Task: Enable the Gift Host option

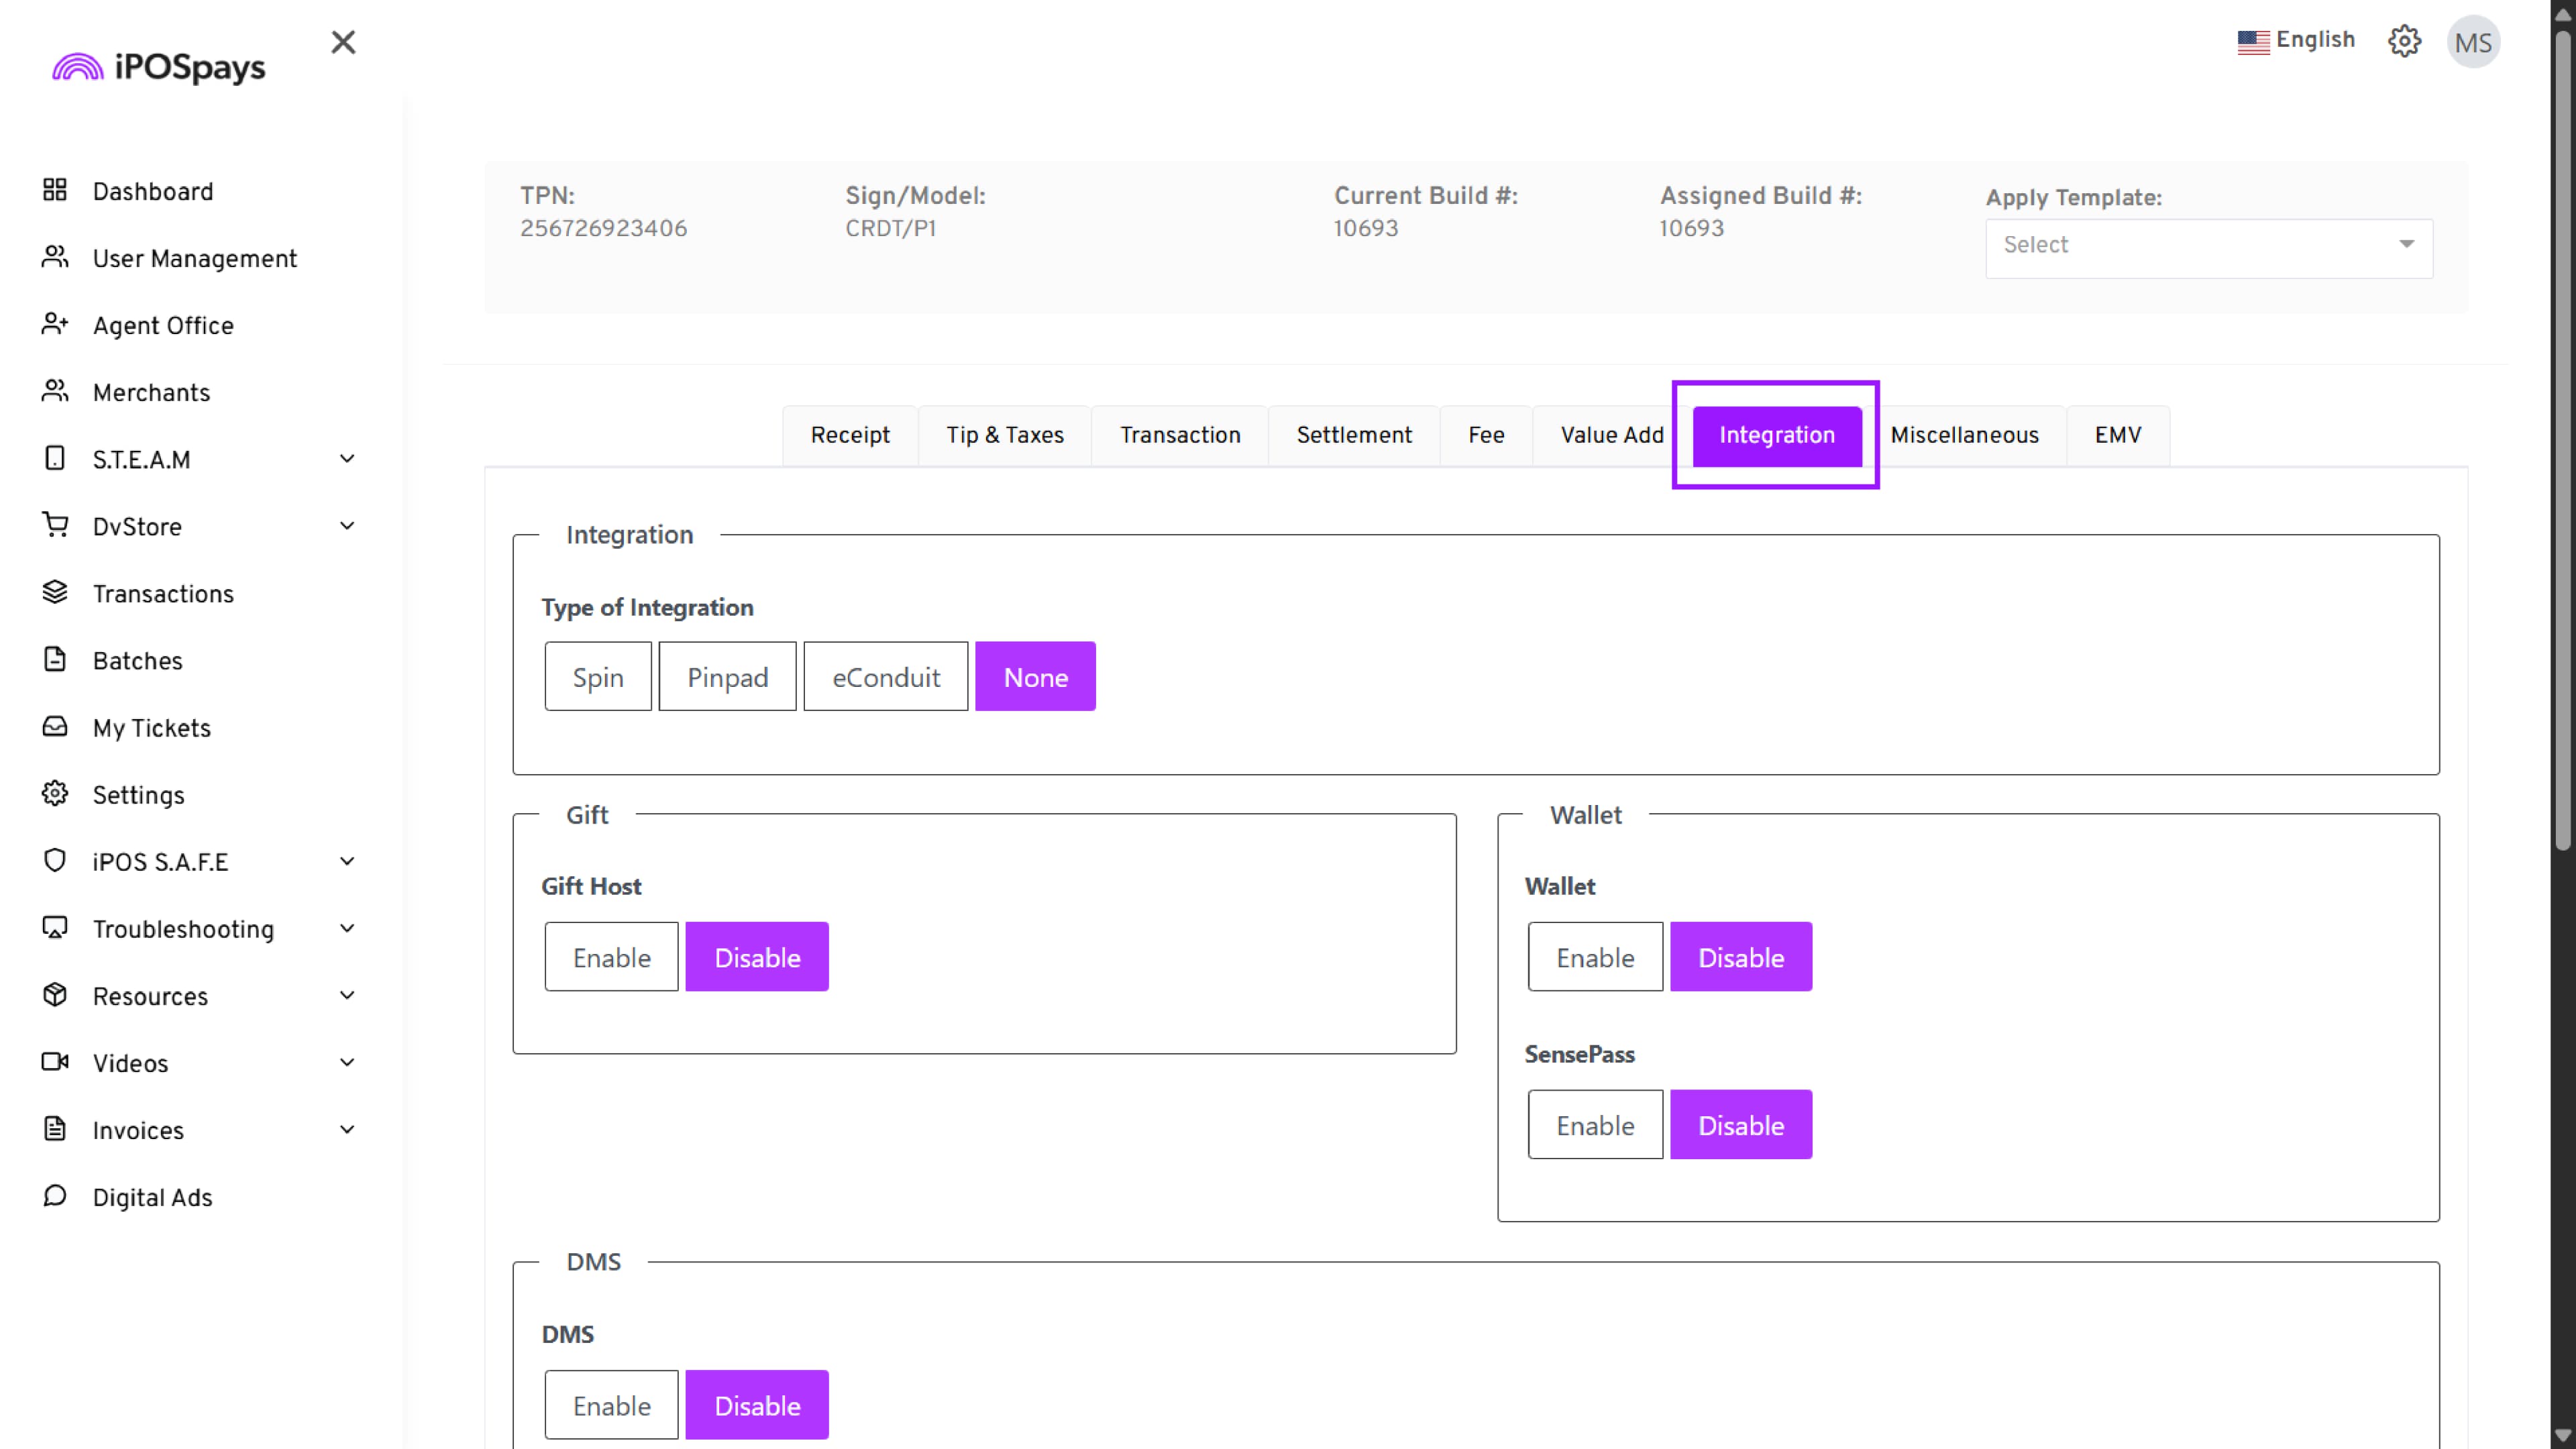Action: pyautogui.click(x=611, y=957)
